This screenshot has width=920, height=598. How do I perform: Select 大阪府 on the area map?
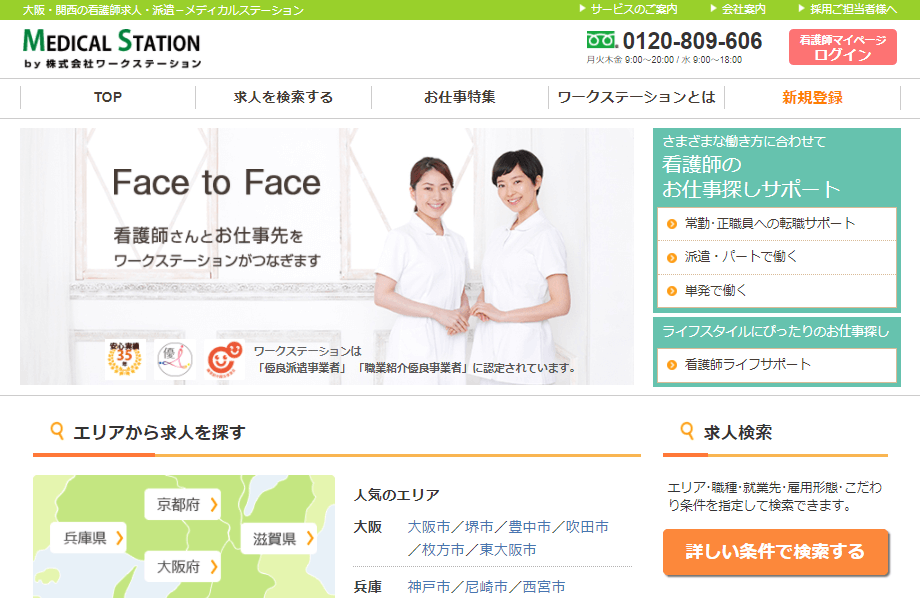coord(183,567)
